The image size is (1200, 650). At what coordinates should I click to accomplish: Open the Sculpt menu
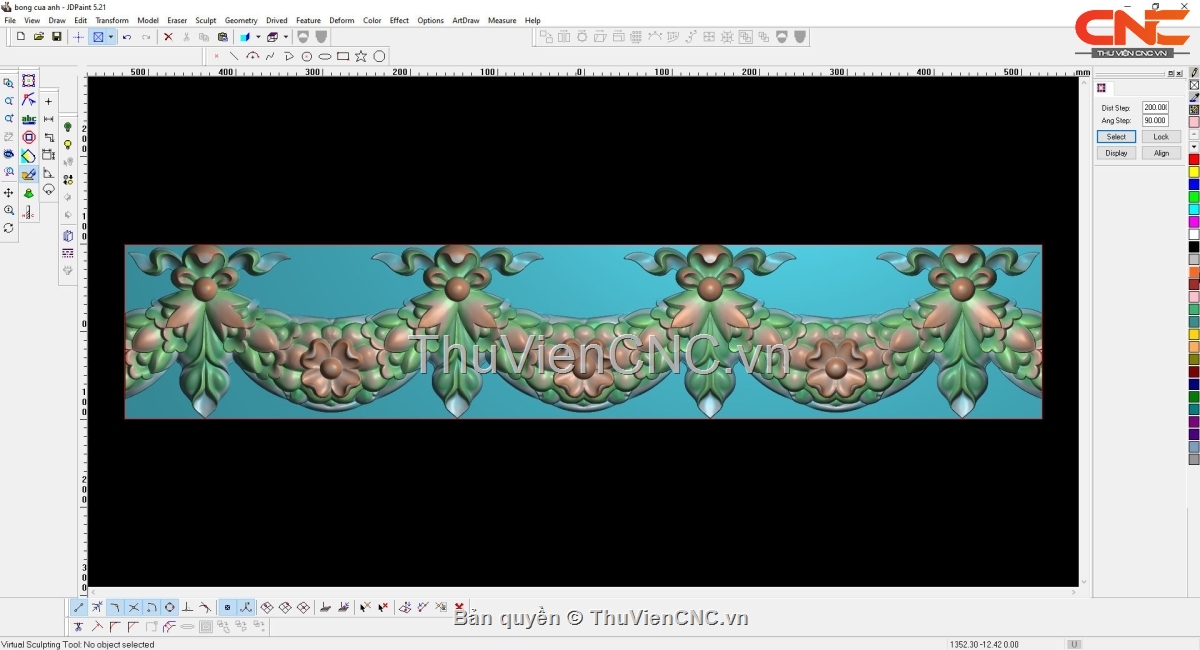point(206,20)
